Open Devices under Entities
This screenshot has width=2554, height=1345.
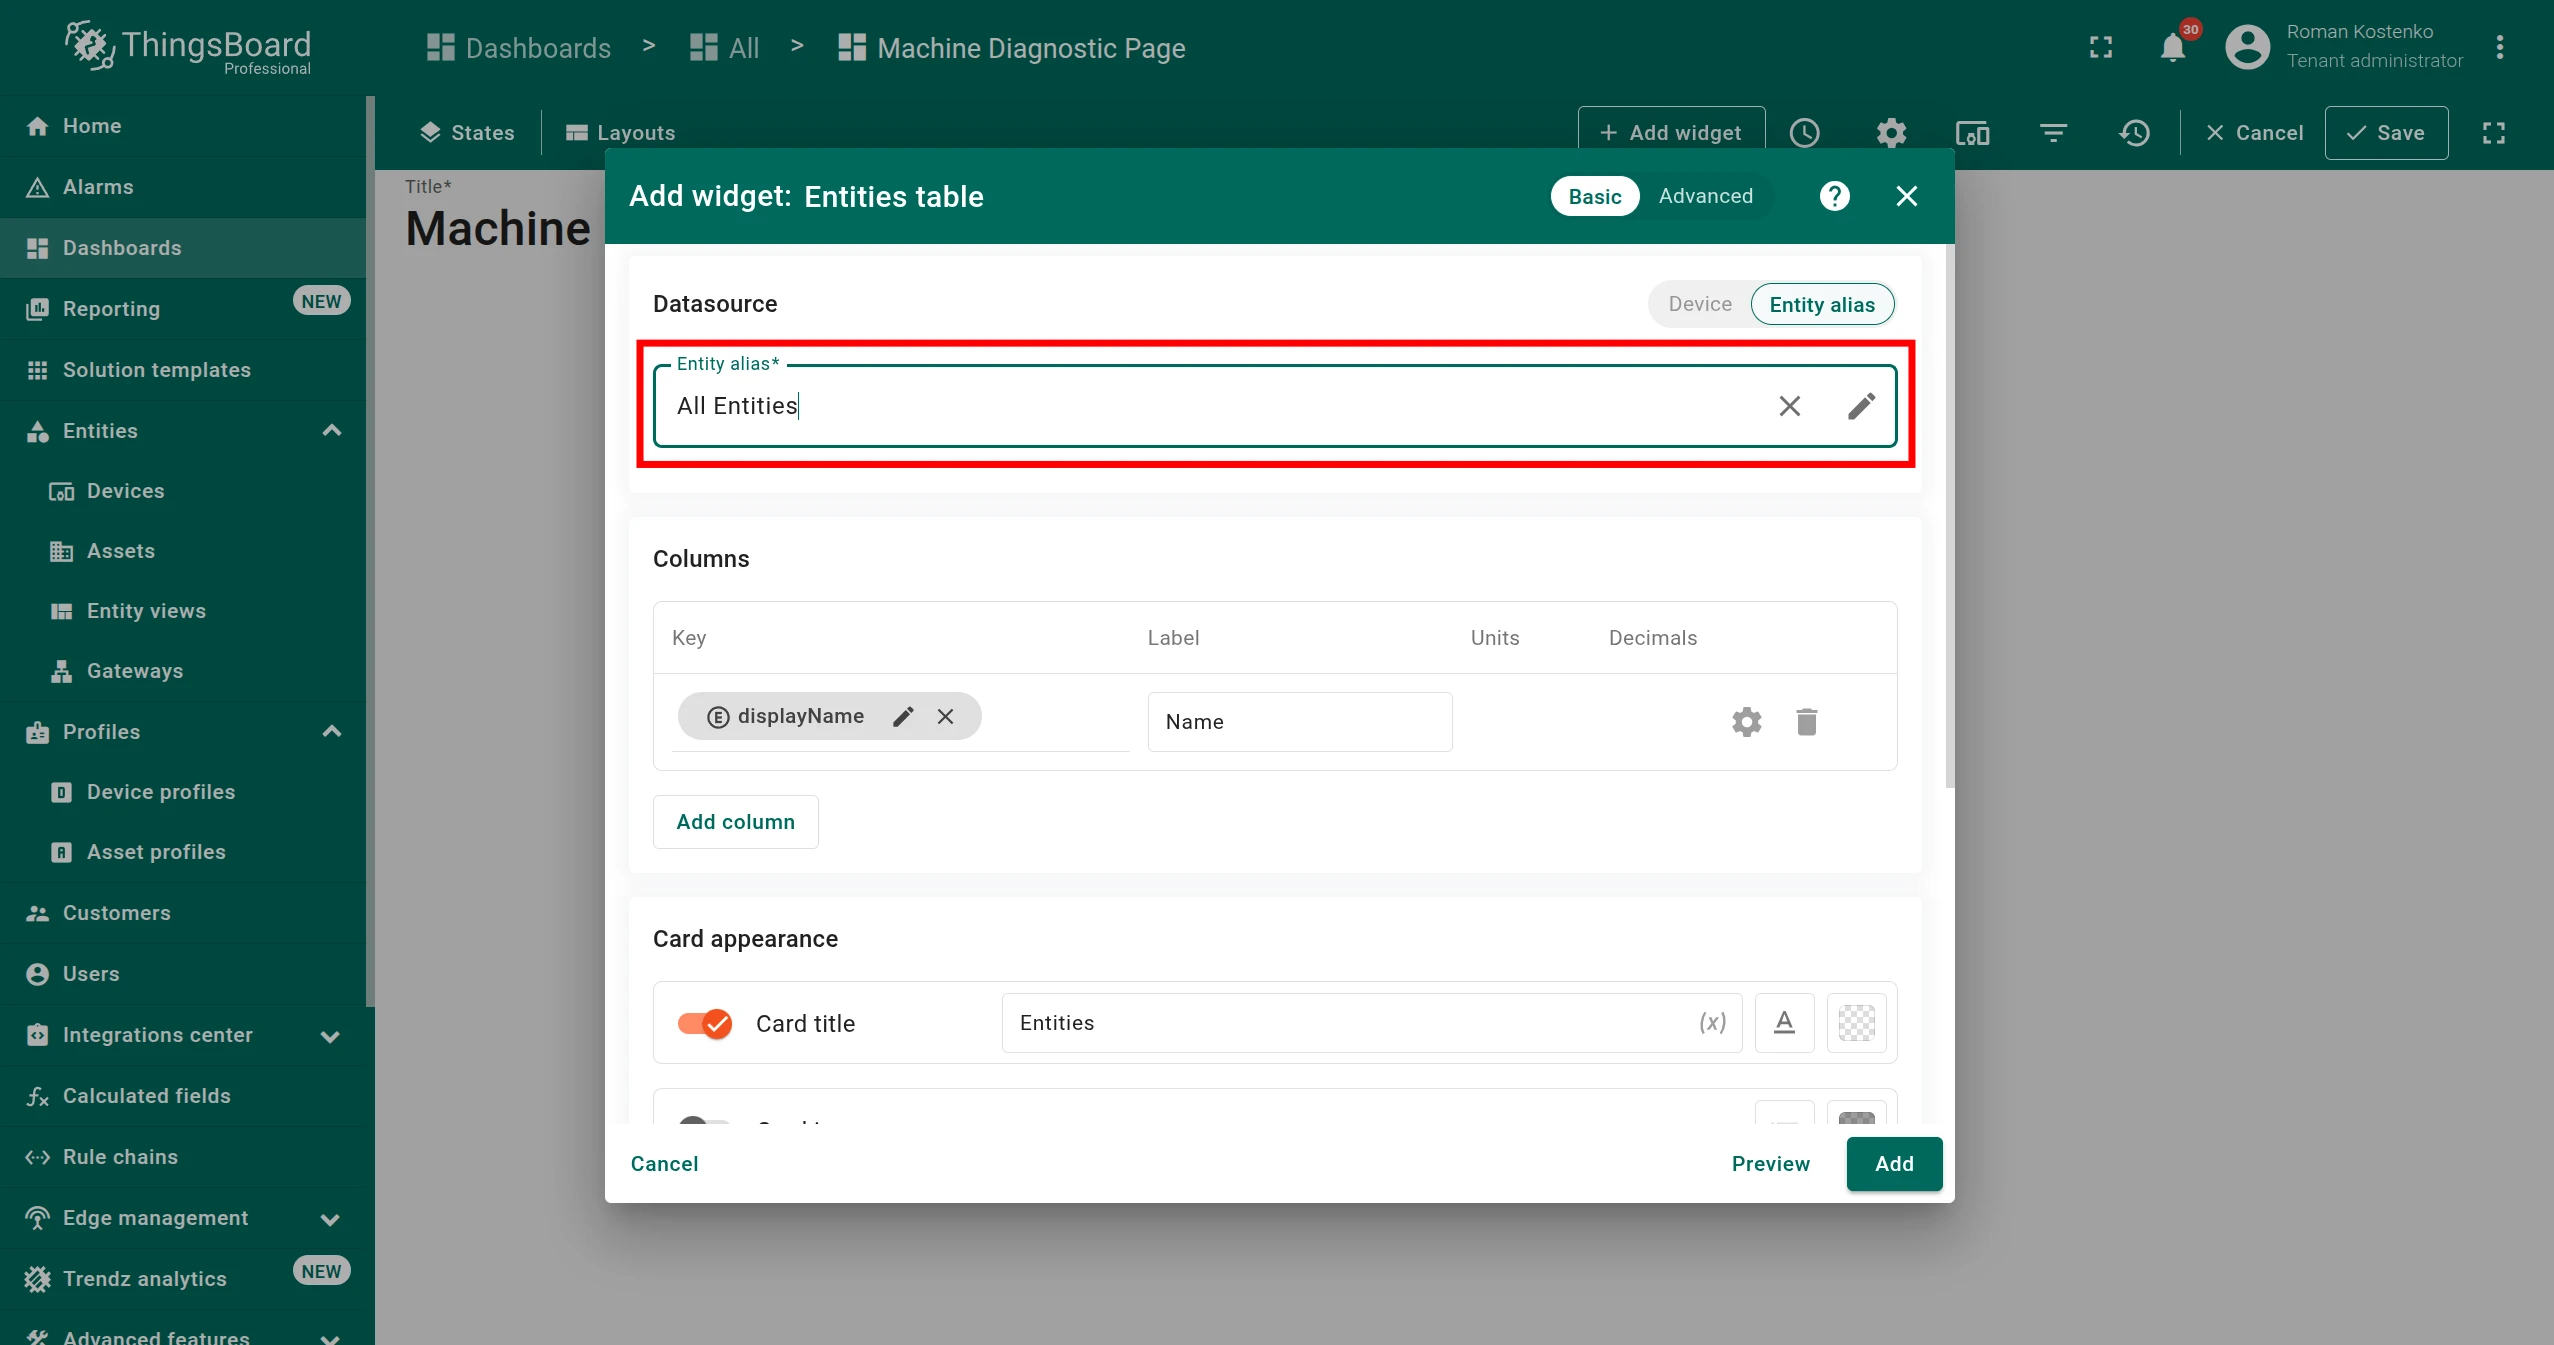coord(185,491)
